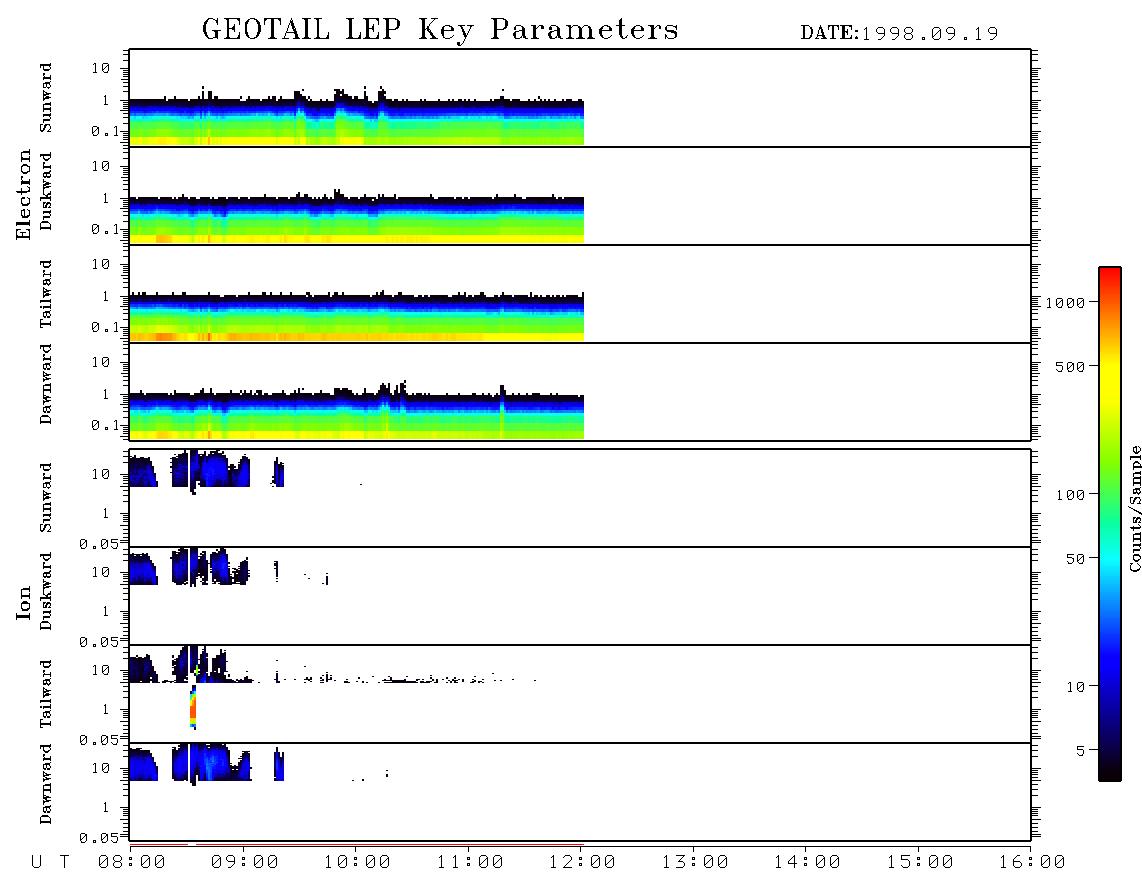The height and width of the screenshot is (880, 1142).
Task: Select the Electron Duskward panel label
Action: point(46,191)
